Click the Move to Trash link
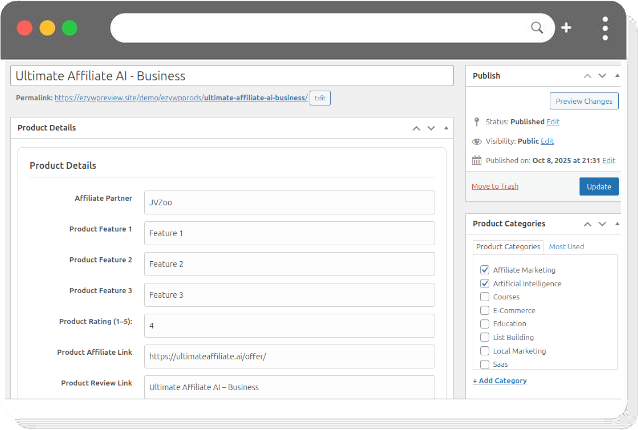The image size is (638, 430). click(x=496, y=187)
